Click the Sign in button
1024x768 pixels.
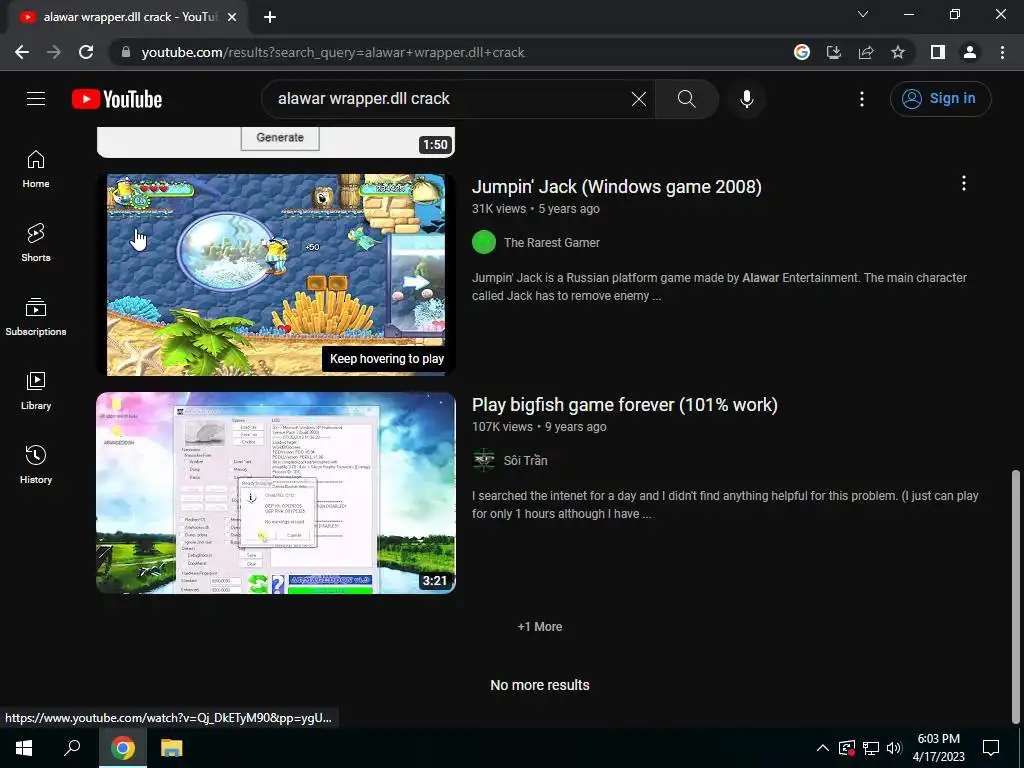[x=940, y=99]
